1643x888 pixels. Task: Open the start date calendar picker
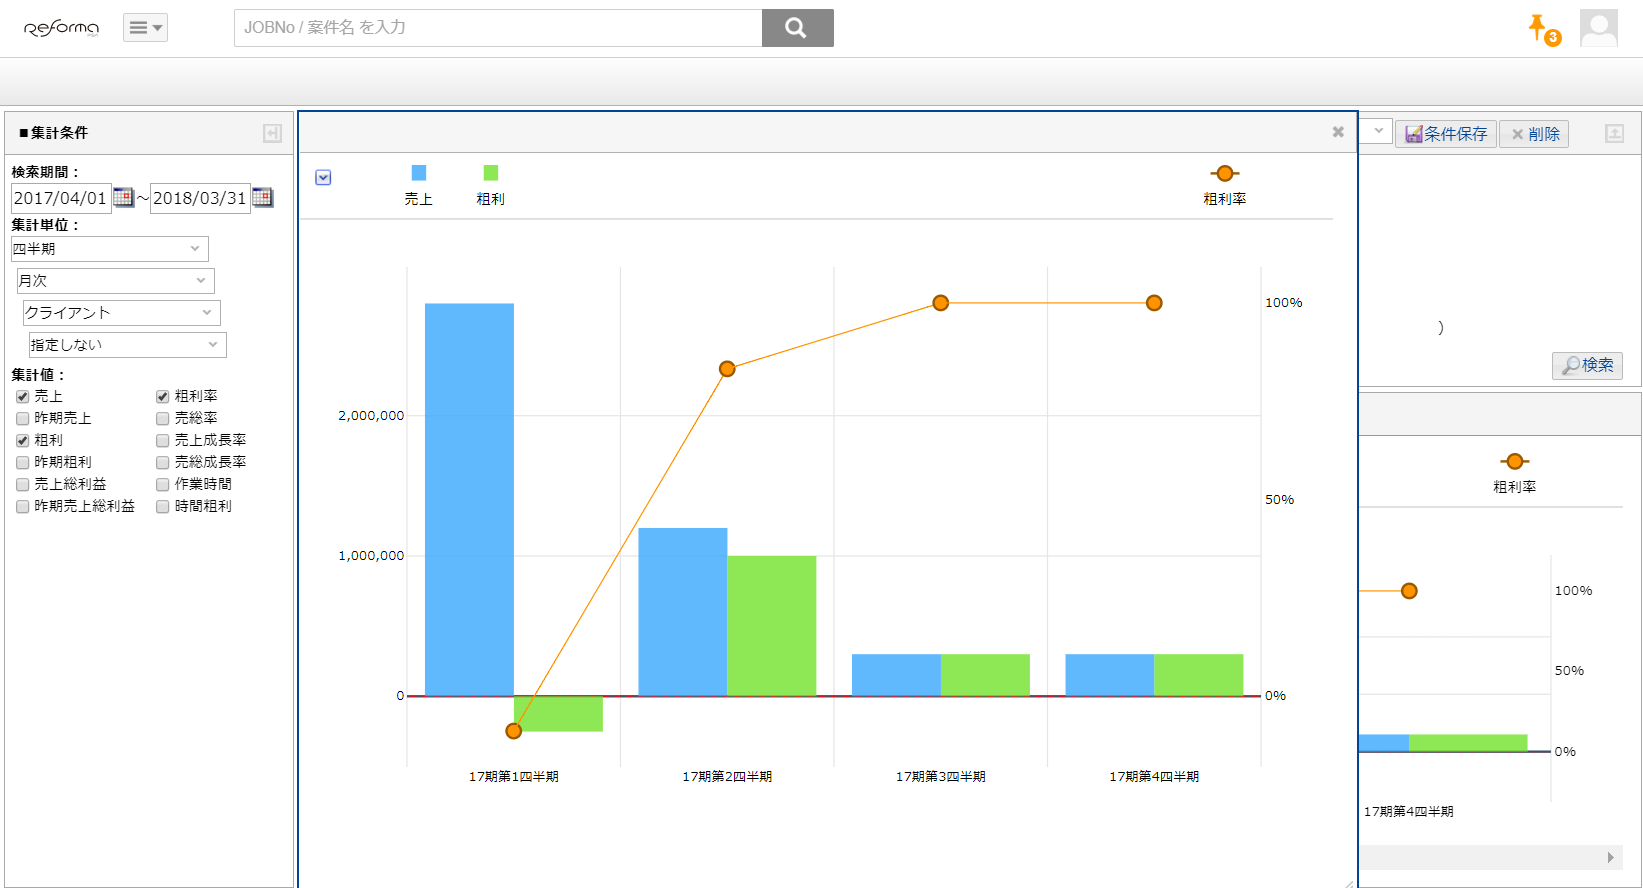[x=123, y=197]
